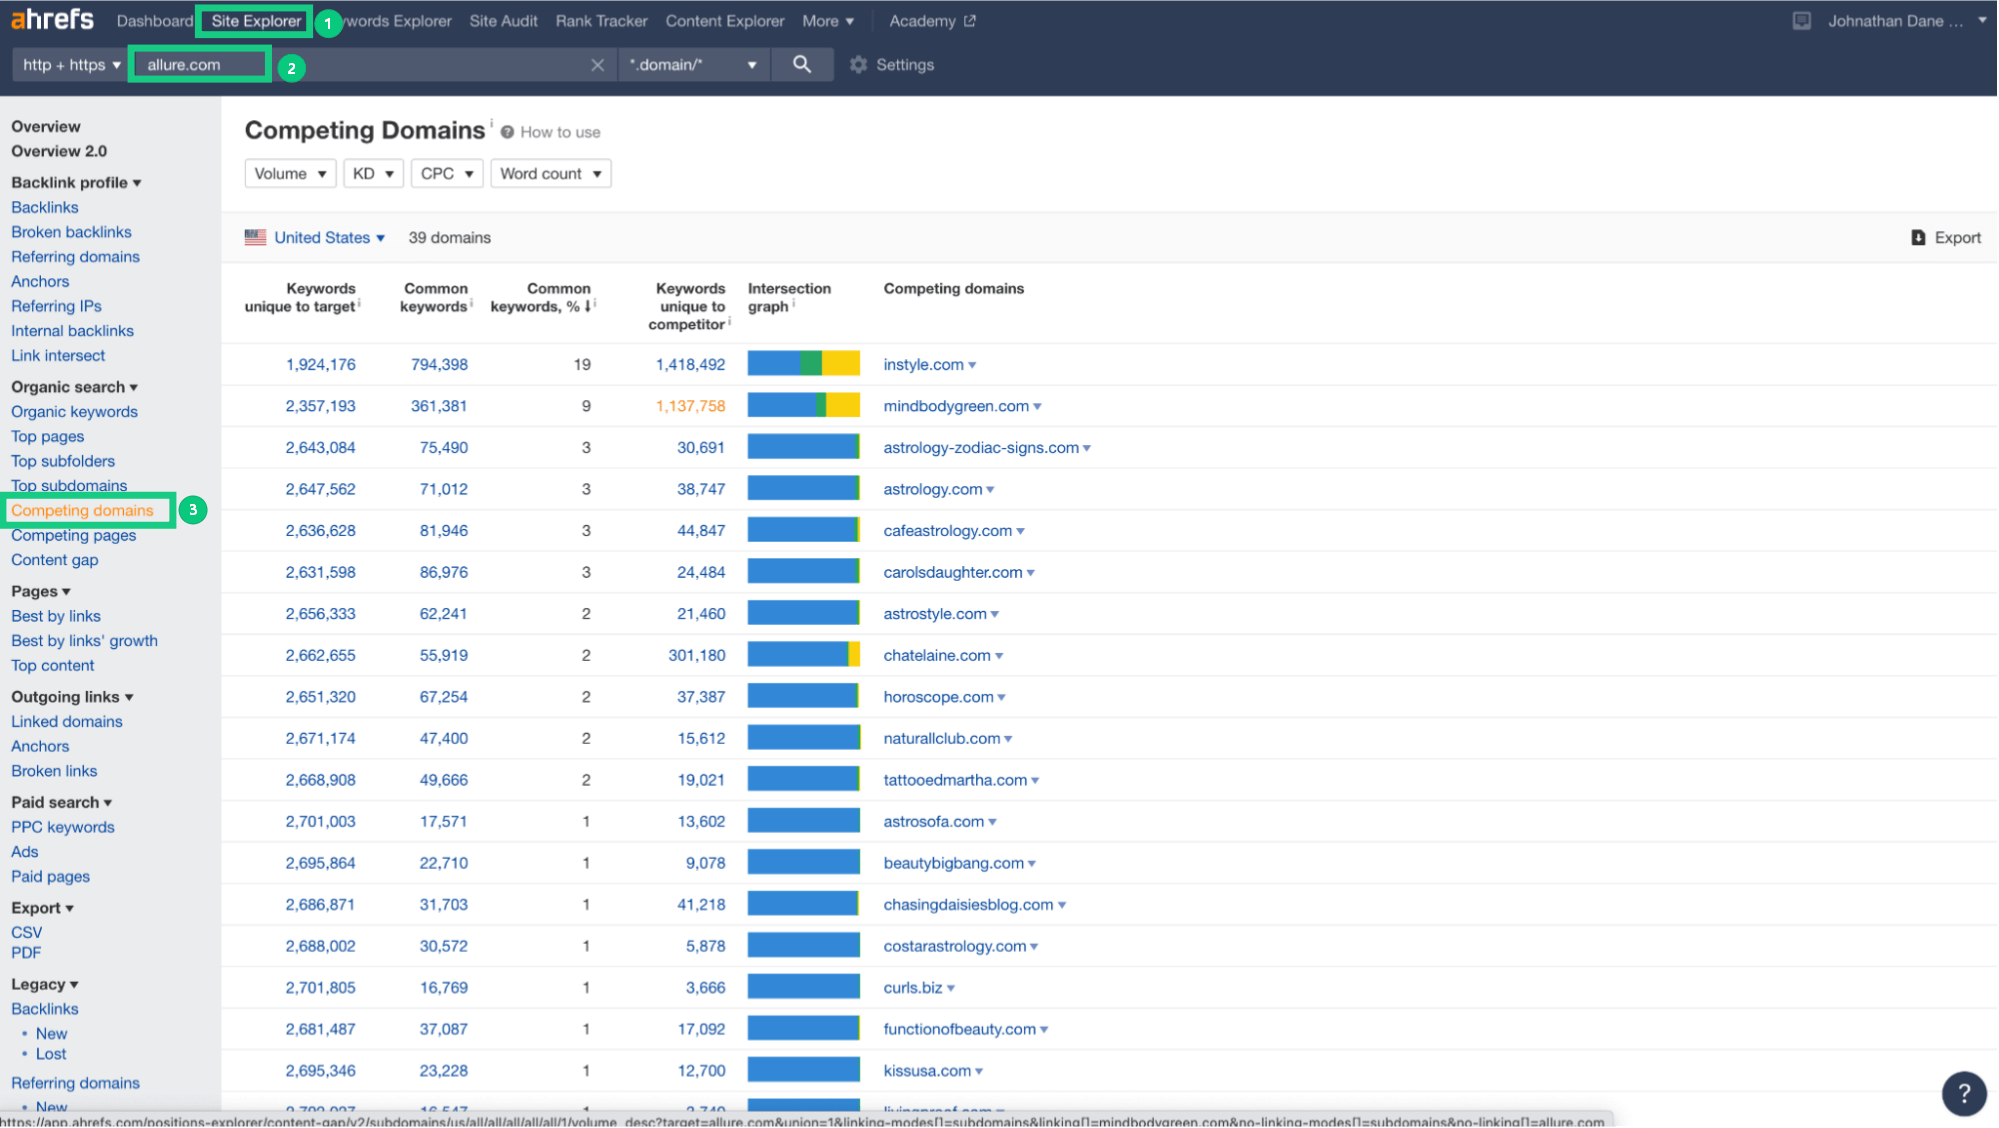Screen dimensions: 1999x1128
Task: Open the http + https protocol dropdown
Action: coord(71,65)
